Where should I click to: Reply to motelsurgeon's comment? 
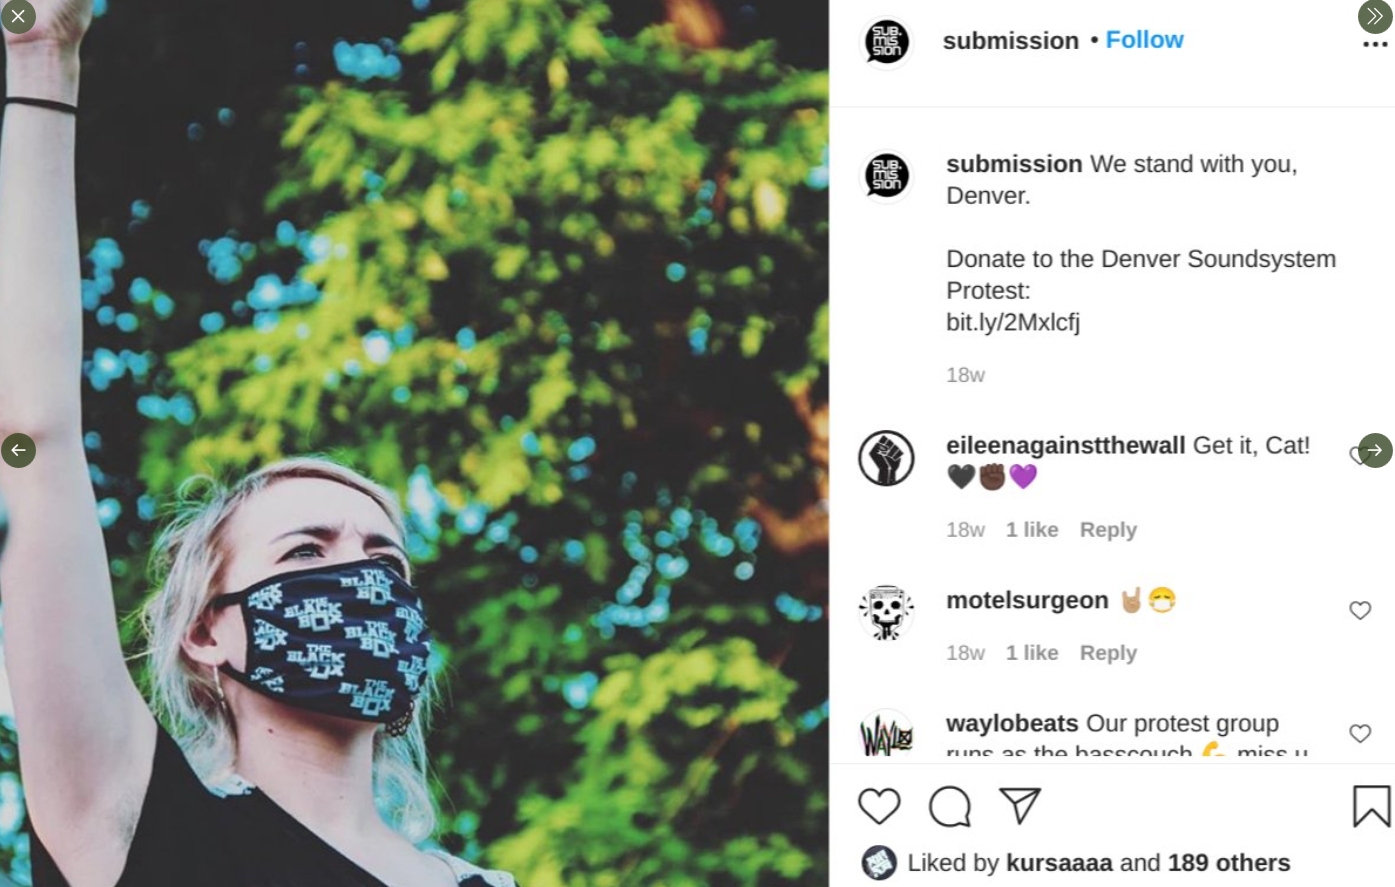click(1108, 653)
